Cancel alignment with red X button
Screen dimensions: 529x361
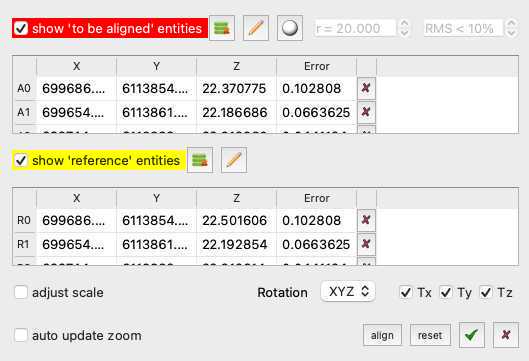(x=506, y=335)
